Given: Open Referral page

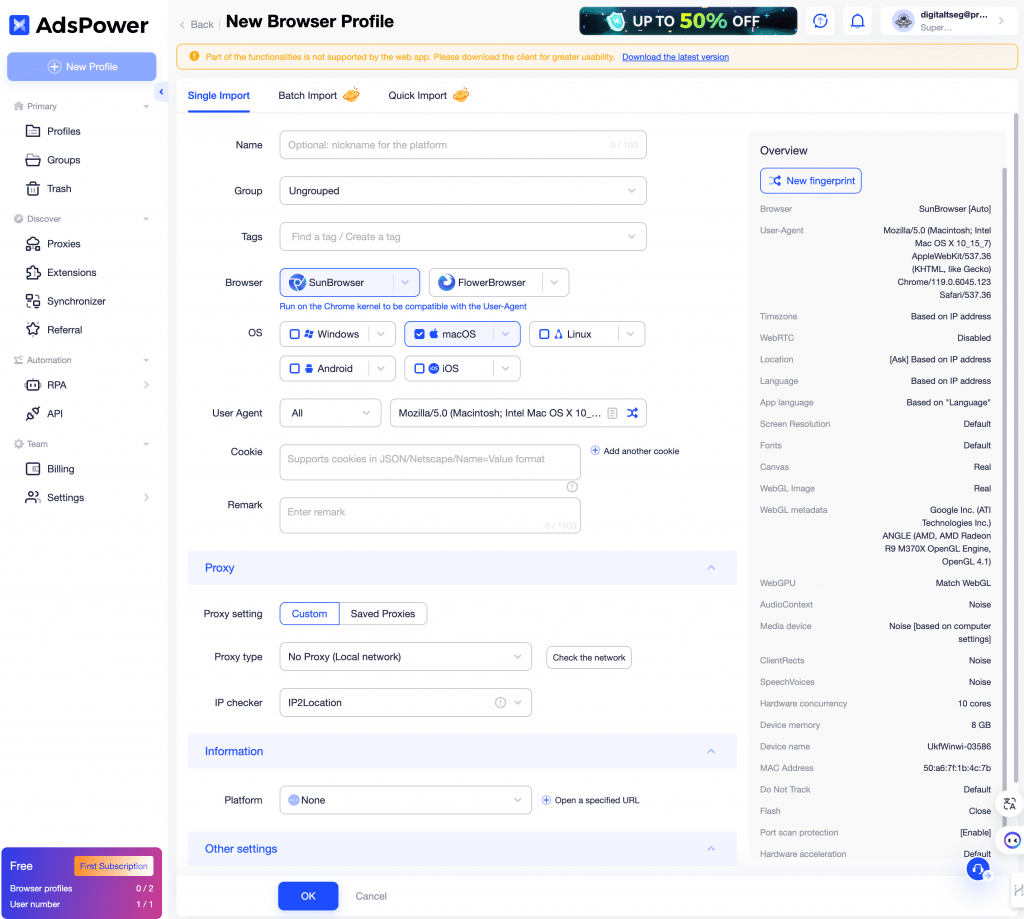Looking at the screenshot, I should coord(64,330).
